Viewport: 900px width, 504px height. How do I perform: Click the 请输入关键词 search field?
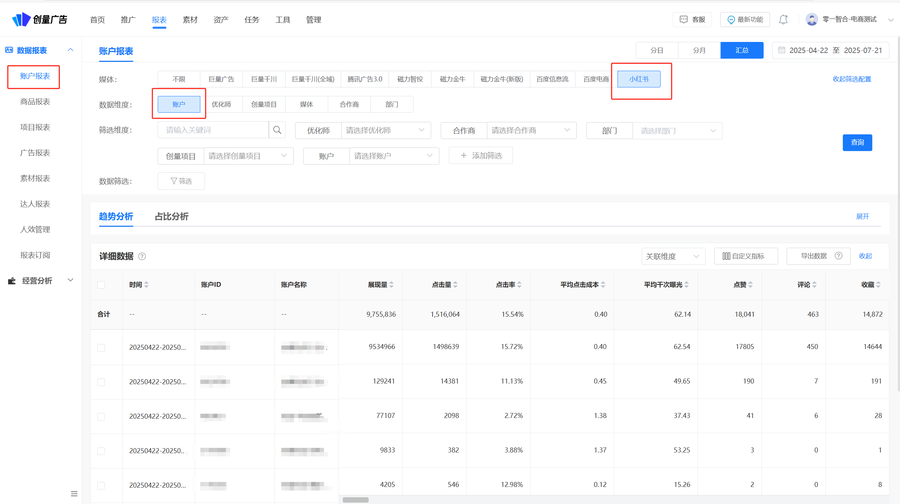tap(213, 130)
